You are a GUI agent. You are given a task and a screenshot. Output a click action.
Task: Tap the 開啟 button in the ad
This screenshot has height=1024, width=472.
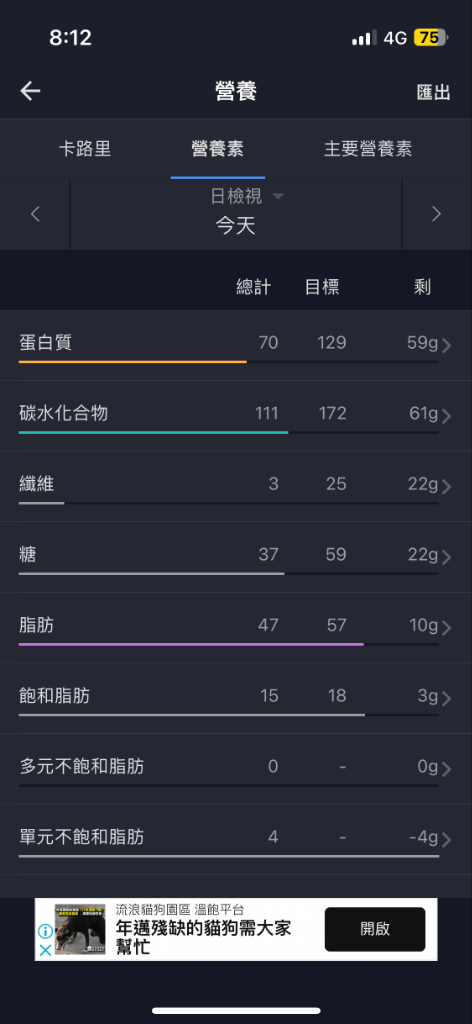[375, 929]
